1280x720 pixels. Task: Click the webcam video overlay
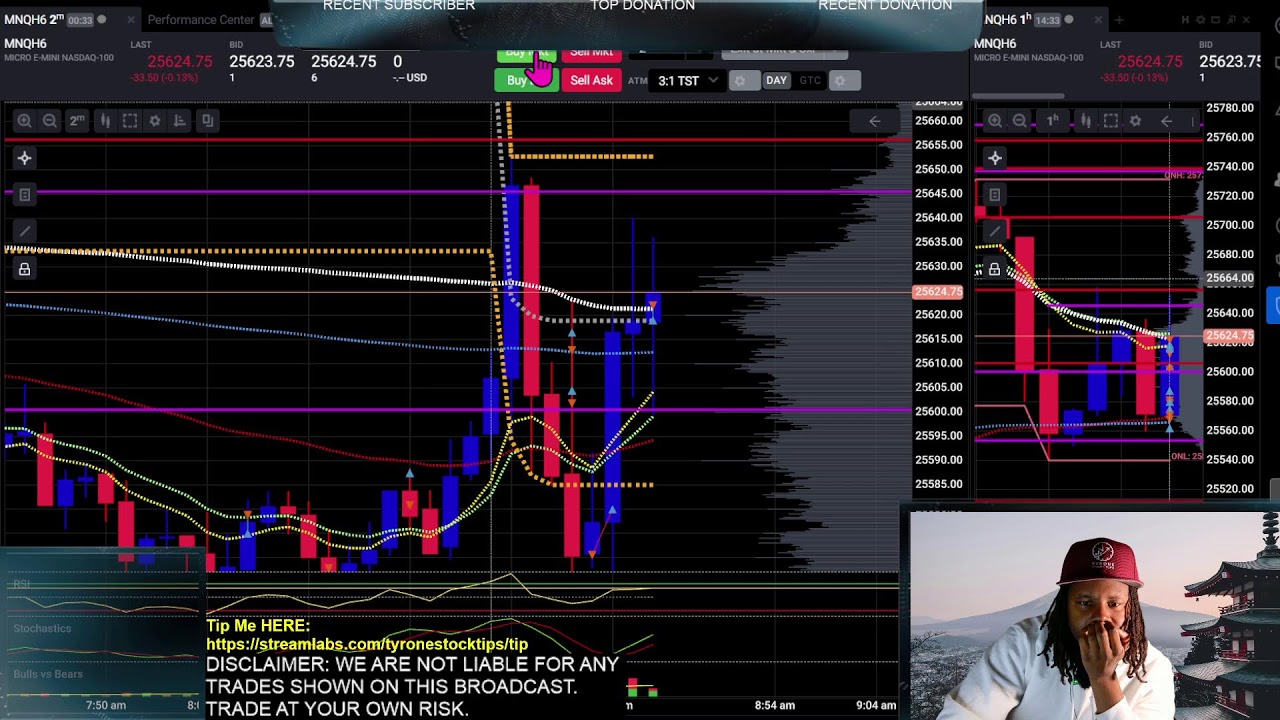coord(1094,615)
